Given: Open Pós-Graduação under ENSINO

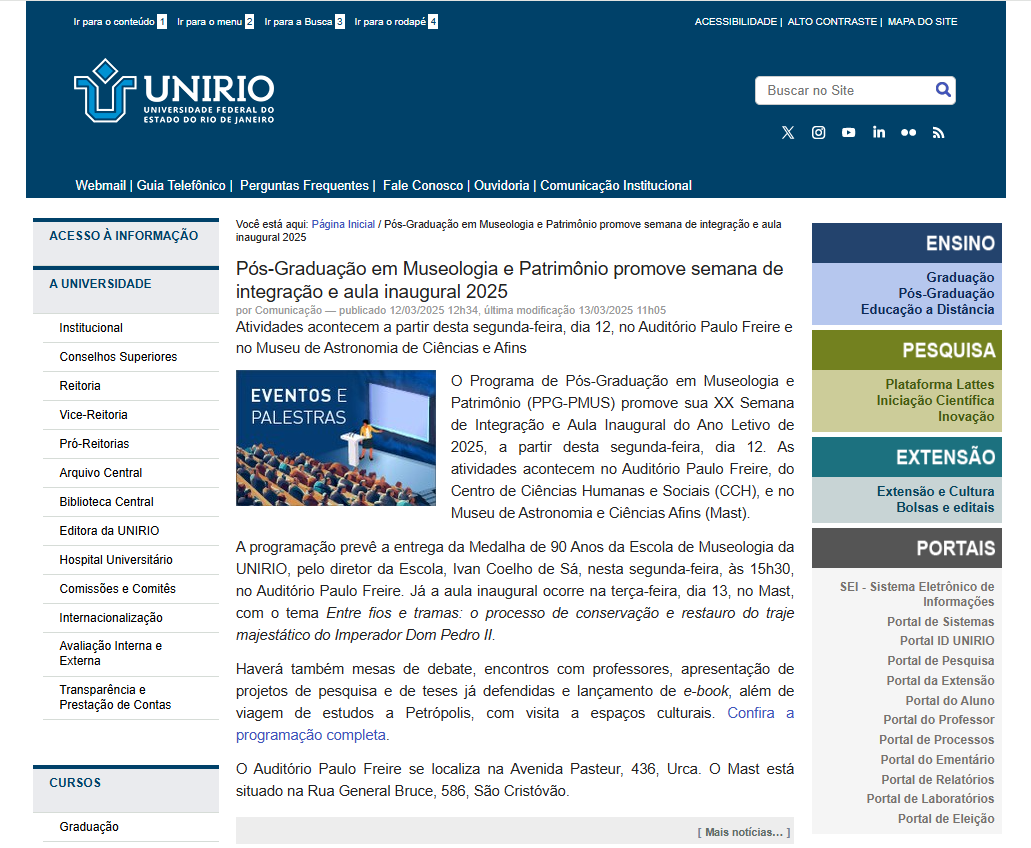Looking at the screenshot, I should pyautogui.click(x=946, y=293).
